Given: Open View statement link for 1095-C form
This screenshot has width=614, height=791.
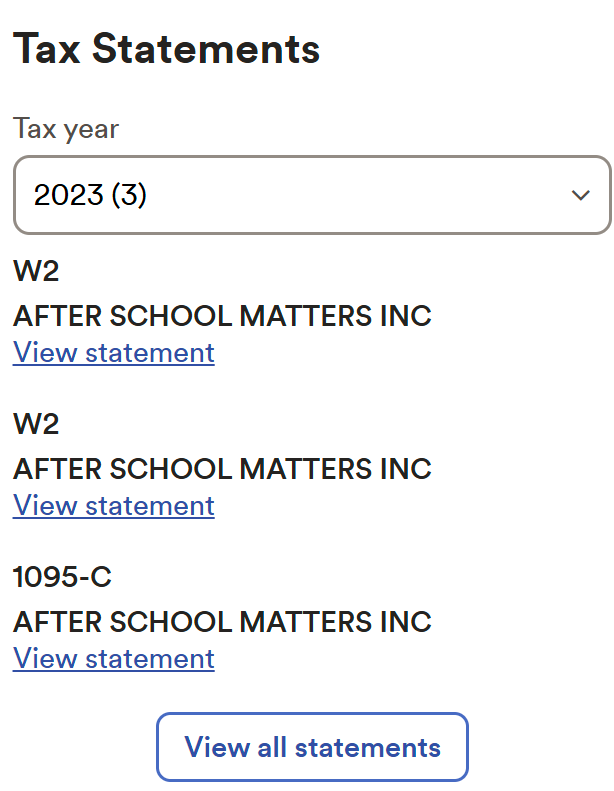Looking at the screenshot, I should pyautogui.click(x=113, y=659).
